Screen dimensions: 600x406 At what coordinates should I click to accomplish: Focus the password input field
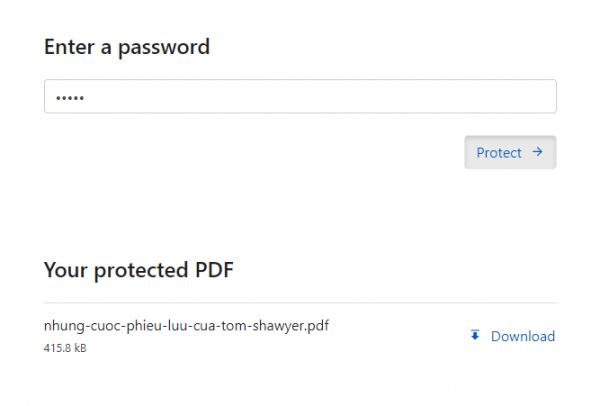pos(300,96)
